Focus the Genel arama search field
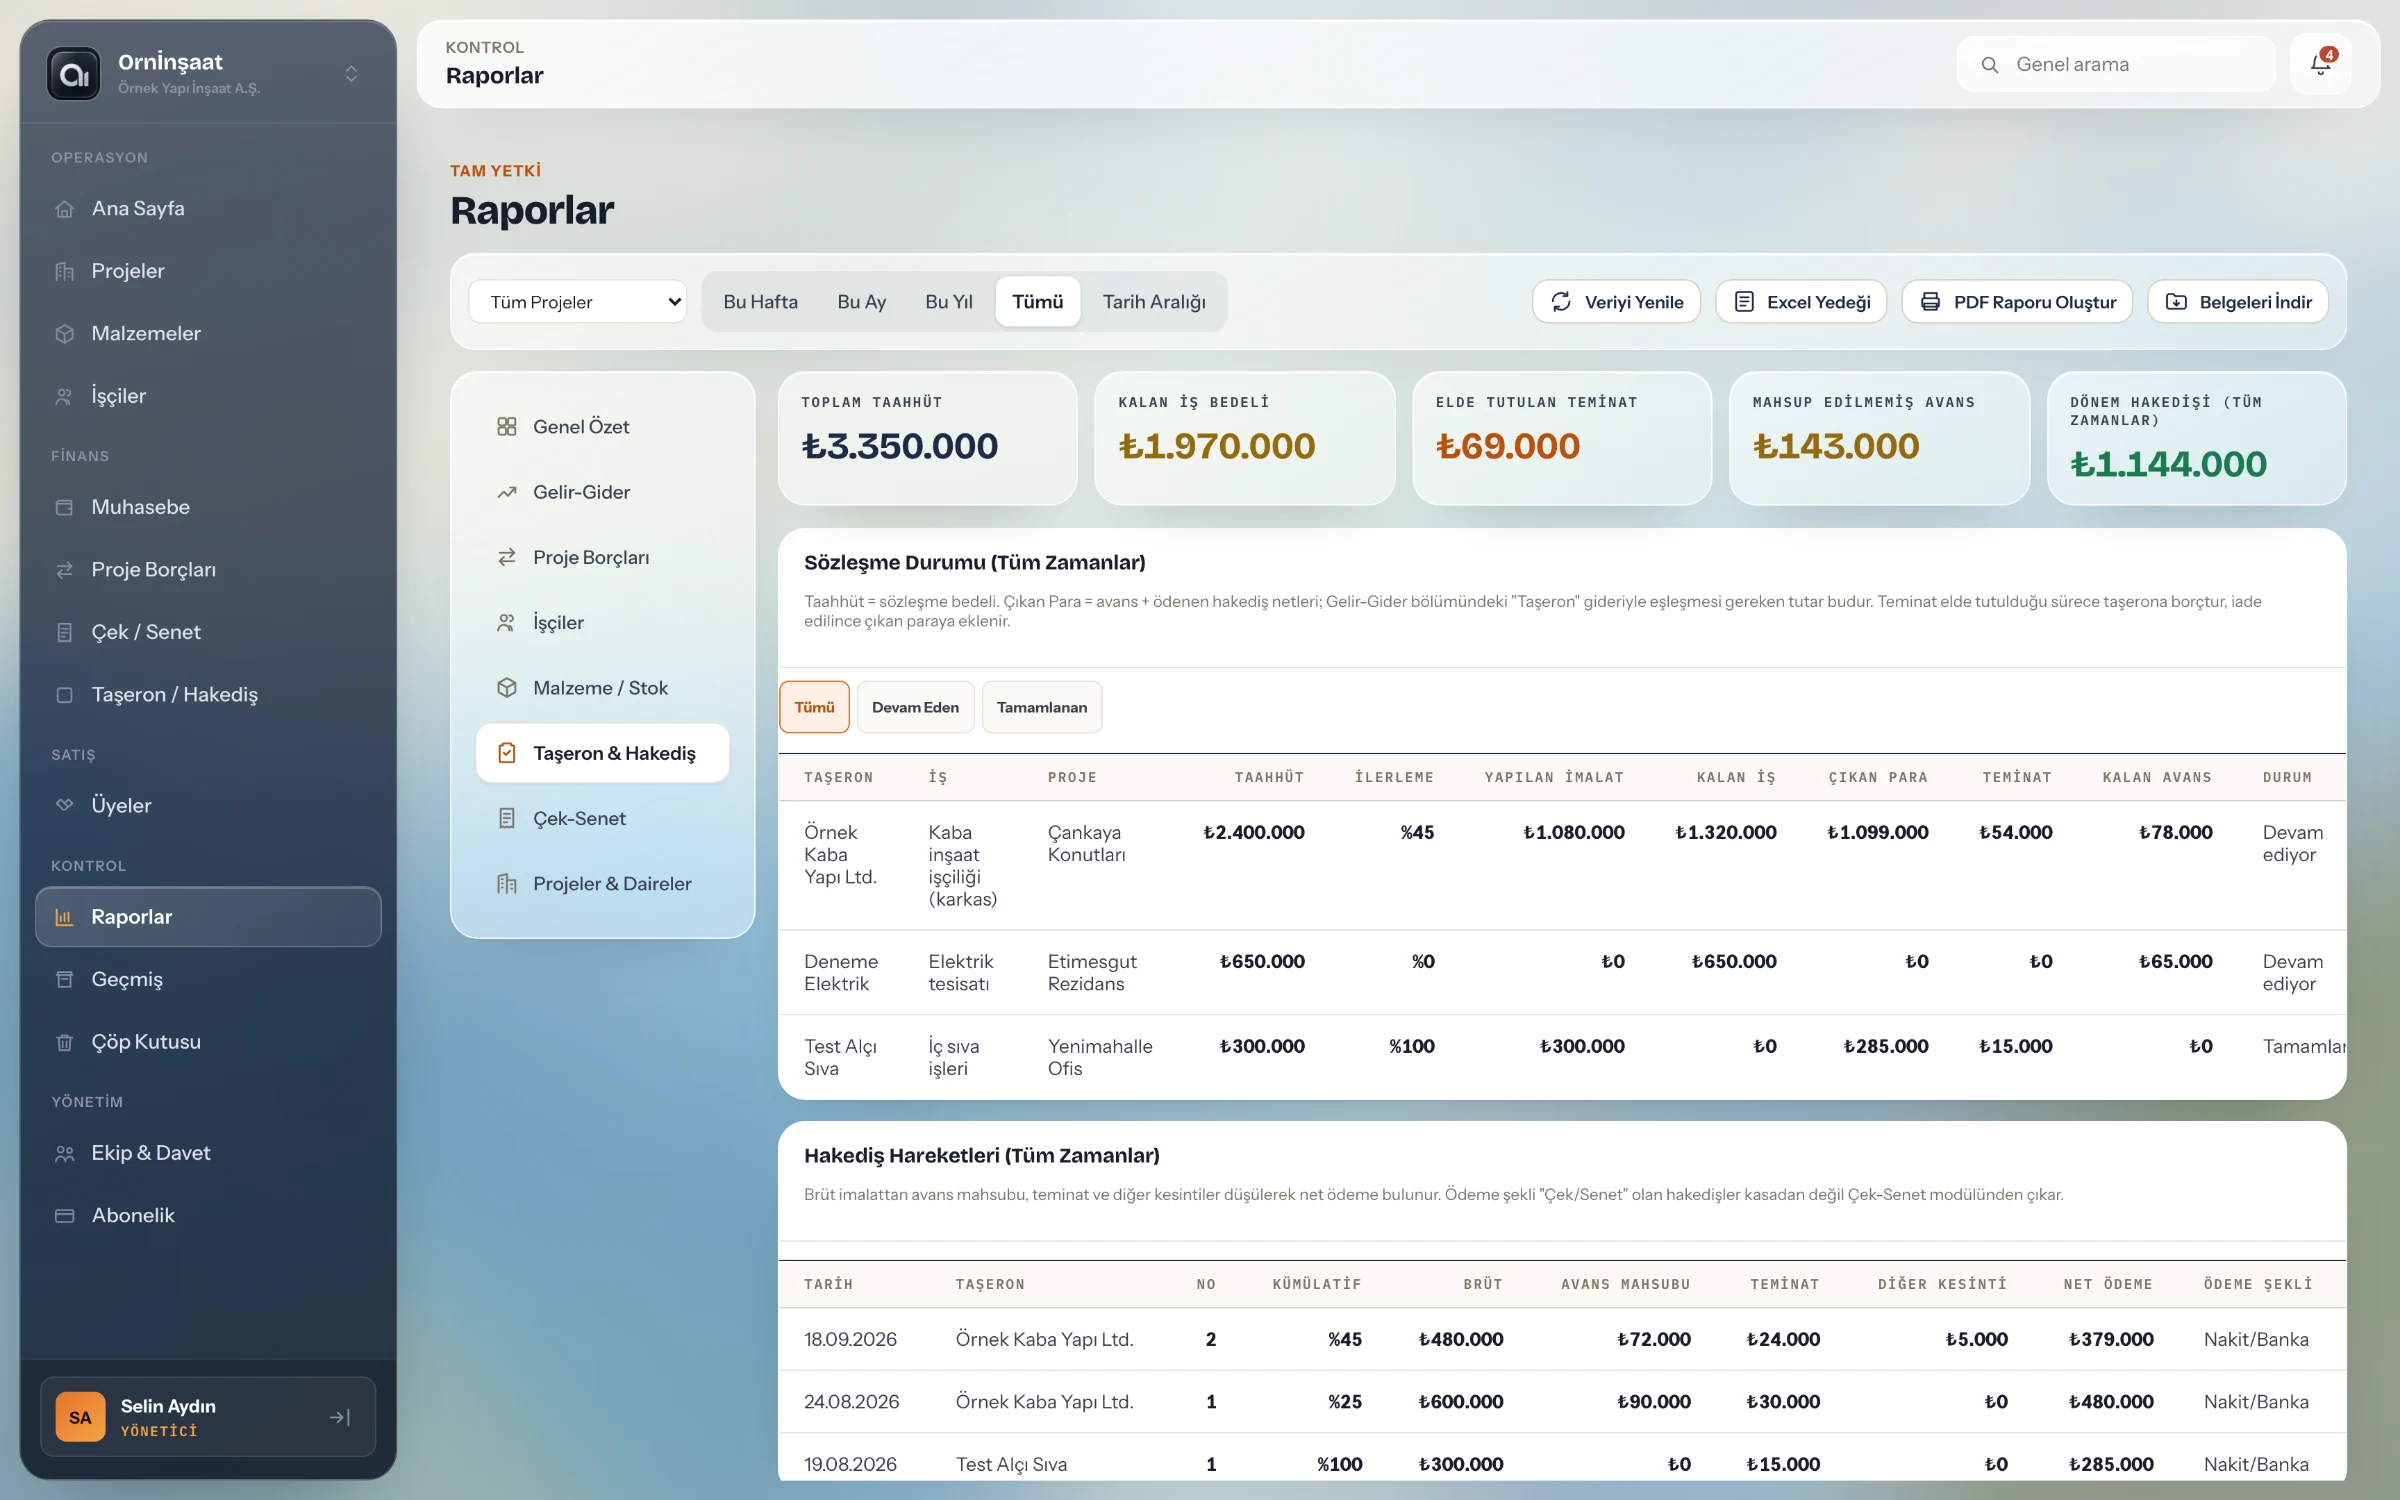This screenshot has width=2400, height=1500. [2115, 64]
